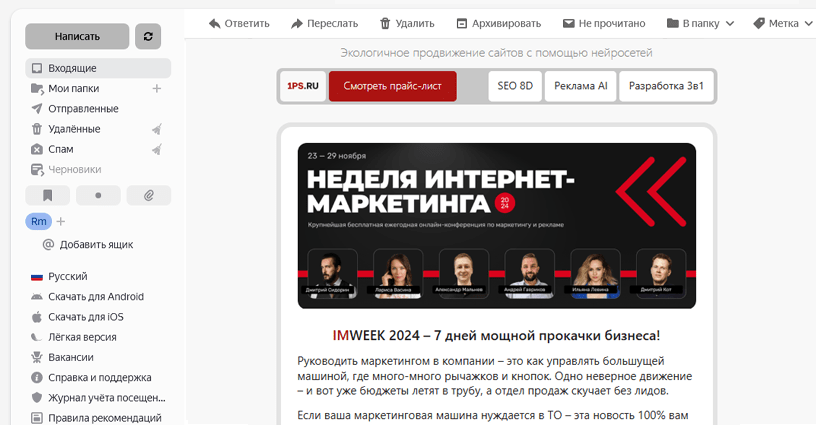Click the Неделя интернет-маркетинга banner image
Image resolution: width=816 pixels, height=425 pixels.
pos(496,226)
